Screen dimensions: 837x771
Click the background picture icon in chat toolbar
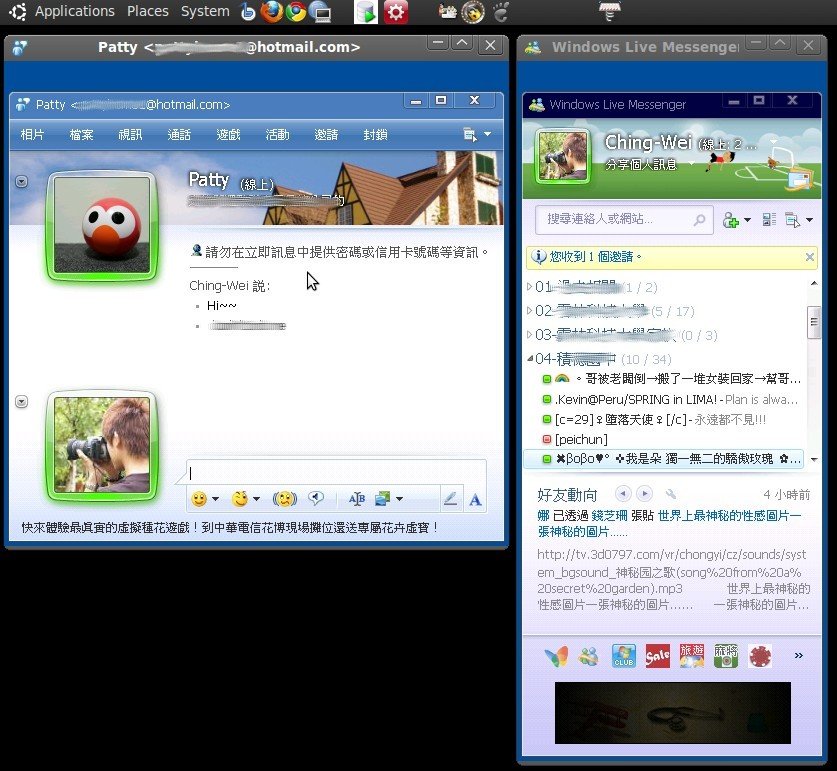click(x=382, y=499)
